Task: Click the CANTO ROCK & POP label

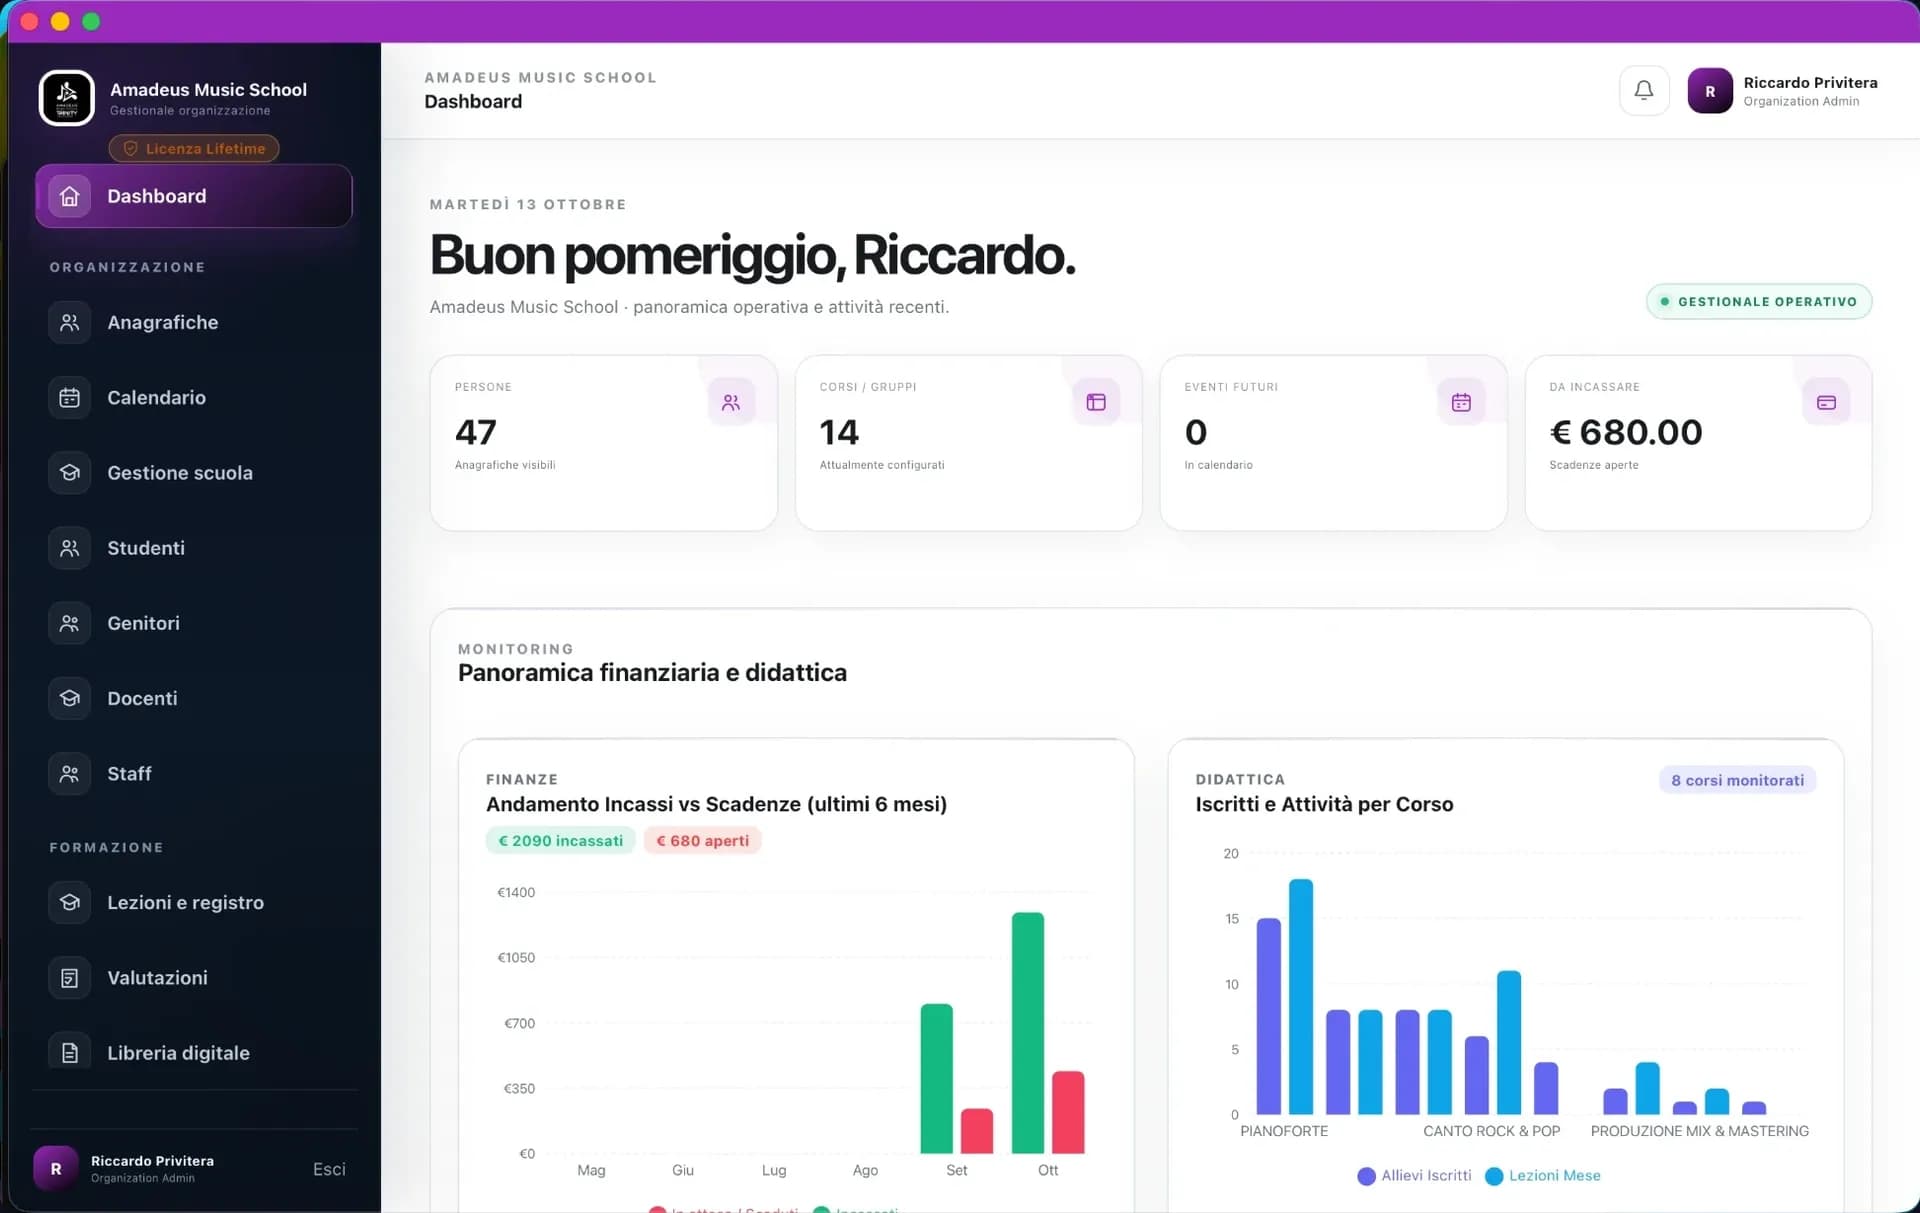Action: tap(1491, 1131)
